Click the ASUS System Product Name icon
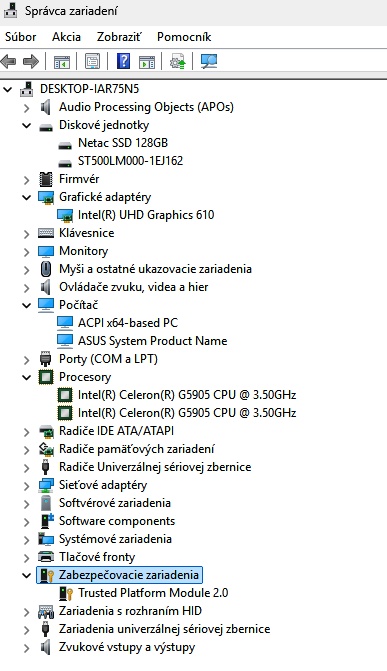Screen dimensions: 387x671 (x=65, y=341)
